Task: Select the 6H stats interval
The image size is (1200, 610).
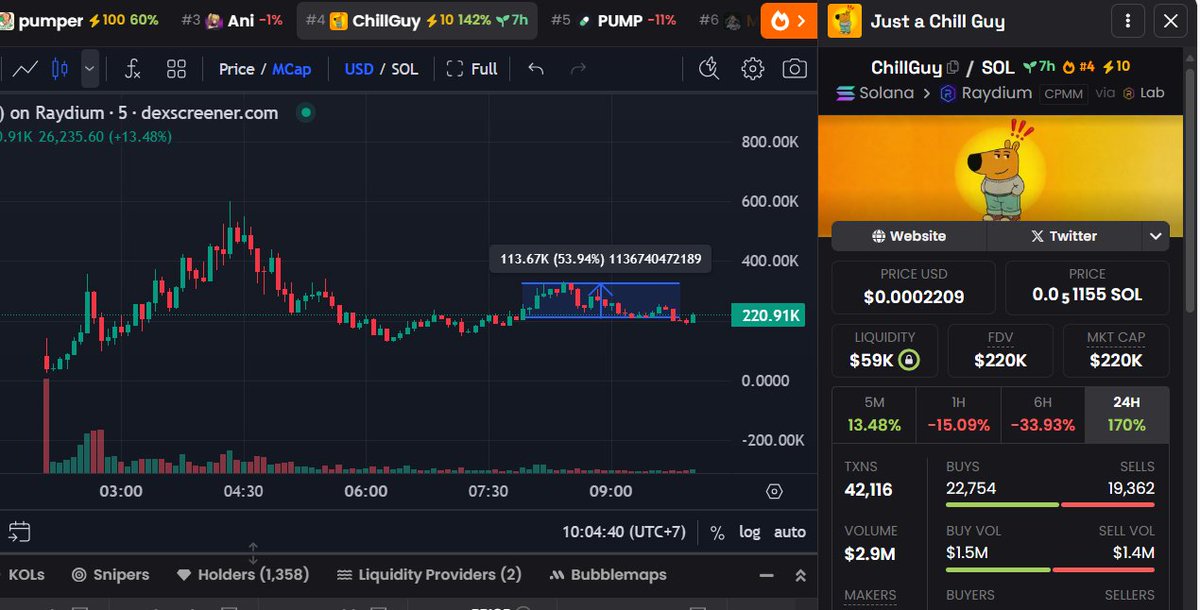Action: pyautogui.click(x=1043, y=414)
